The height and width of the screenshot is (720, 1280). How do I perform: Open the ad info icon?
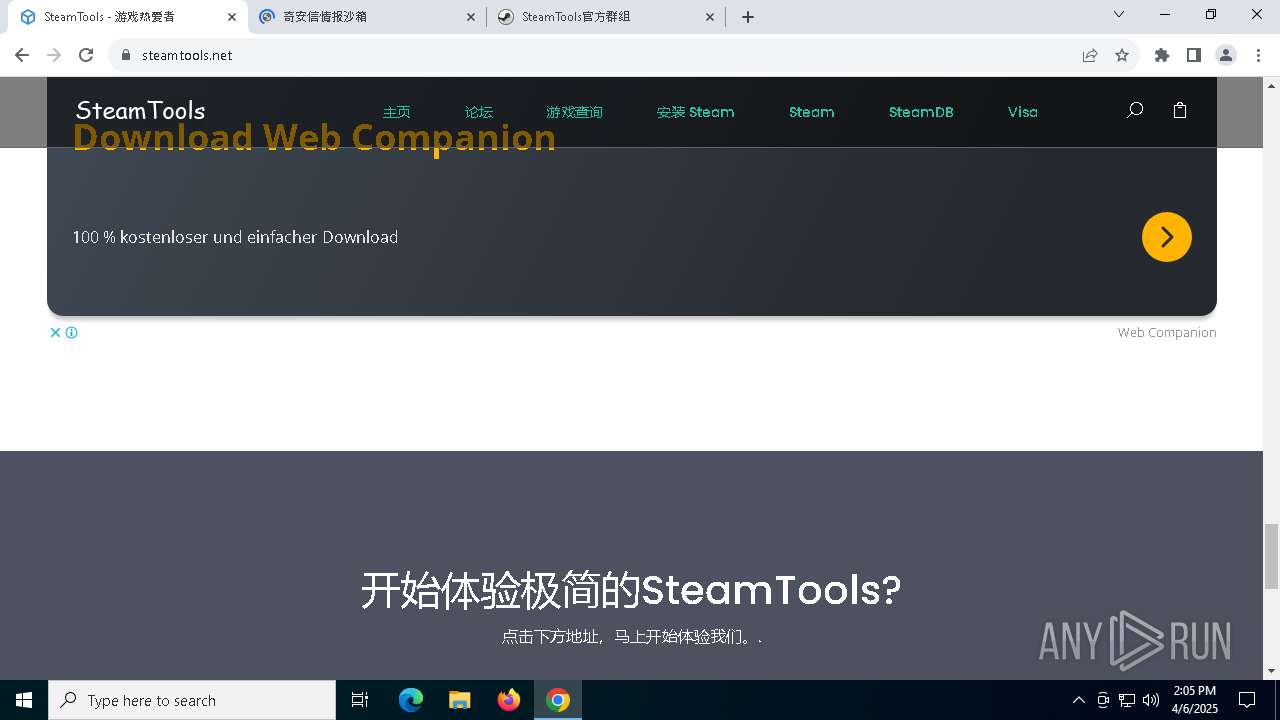pos(72,332)
